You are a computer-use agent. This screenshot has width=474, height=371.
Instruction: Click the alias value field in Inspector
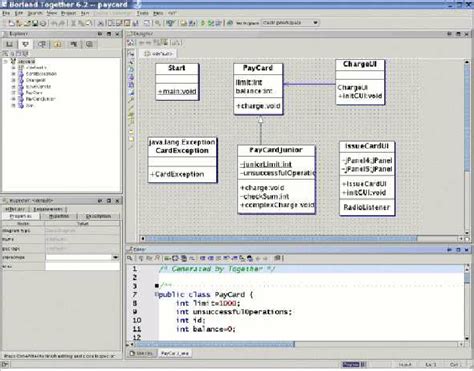click(x=82, y=266)
